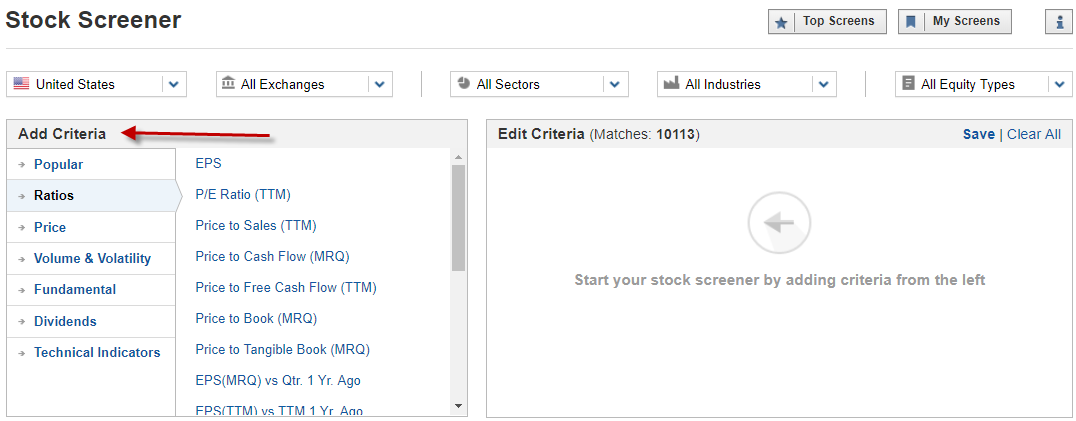
Task: Open the All Sectors dropdown arrow
Action: (x=615, y=84)
